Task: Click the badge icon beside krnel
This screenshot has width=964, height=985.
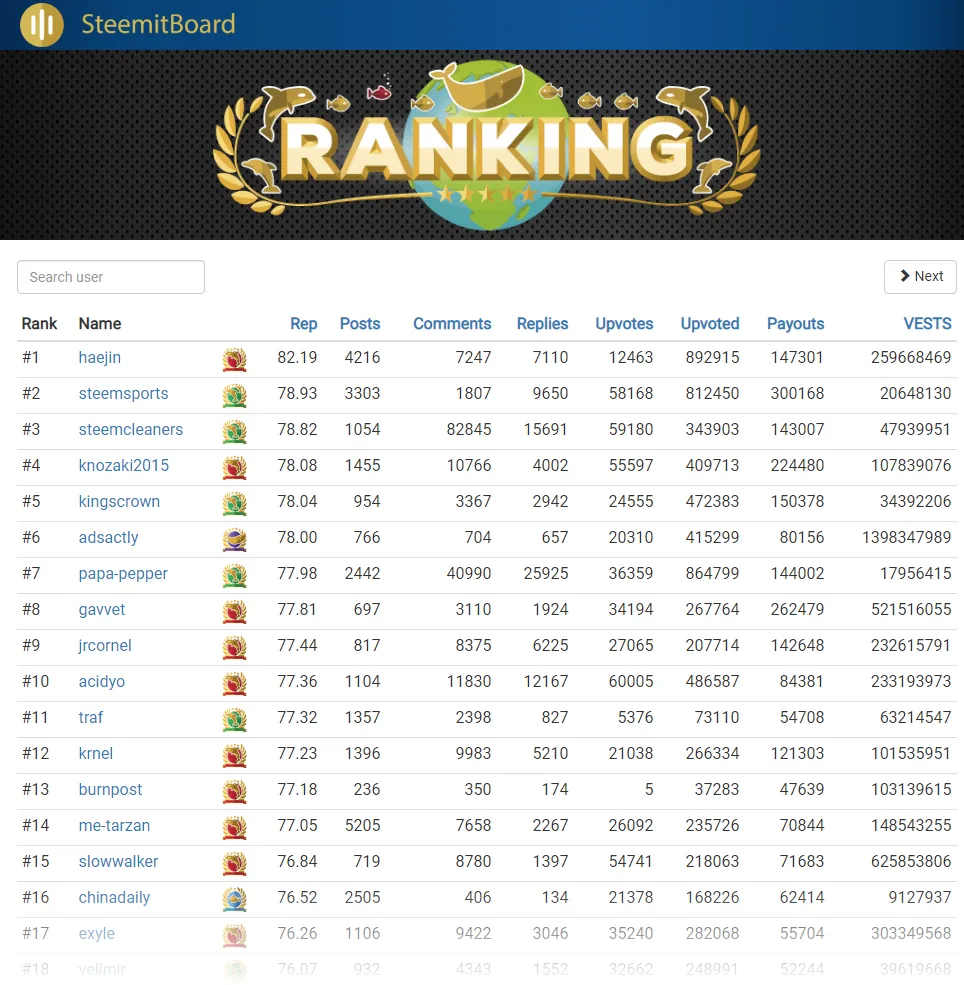Action: pos(235,756)
